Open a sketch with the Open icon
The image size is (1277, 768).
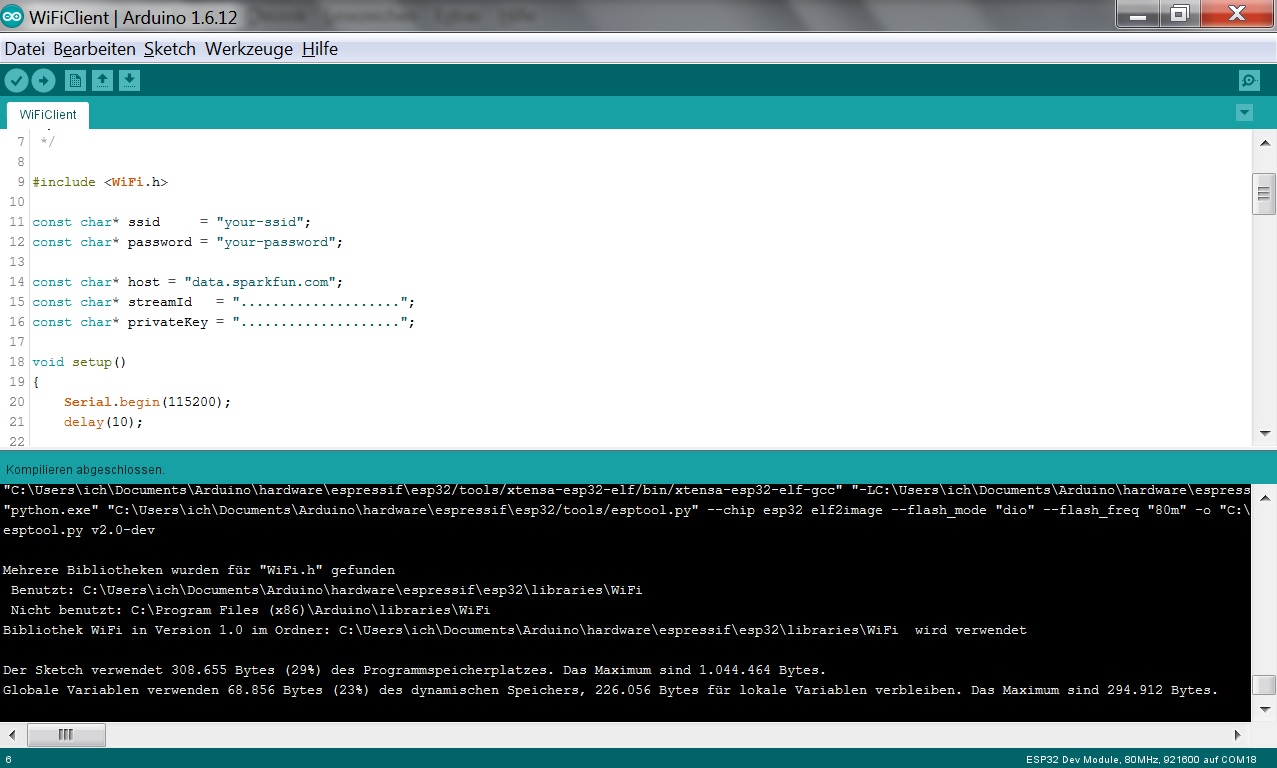click(102, 81)
